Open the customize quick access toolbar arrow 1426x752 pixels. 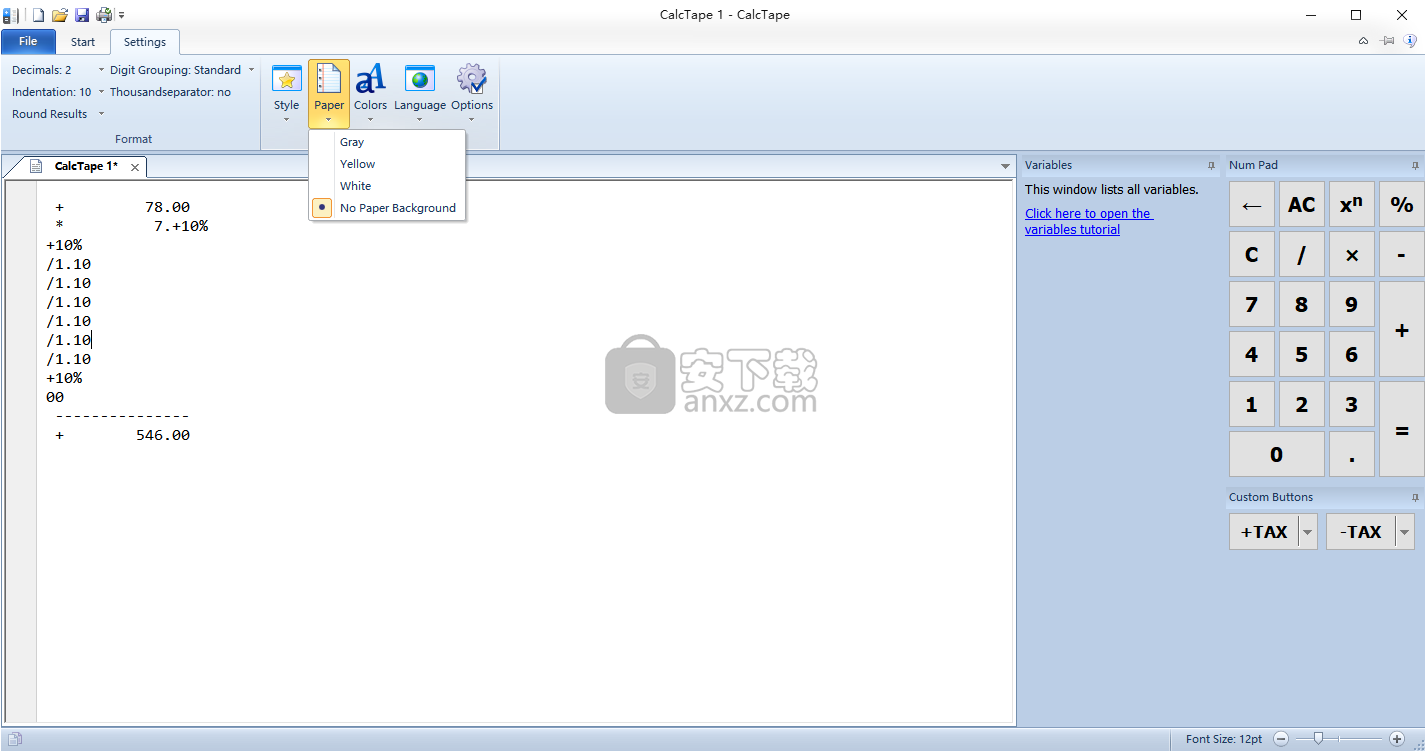coord(122,16)
